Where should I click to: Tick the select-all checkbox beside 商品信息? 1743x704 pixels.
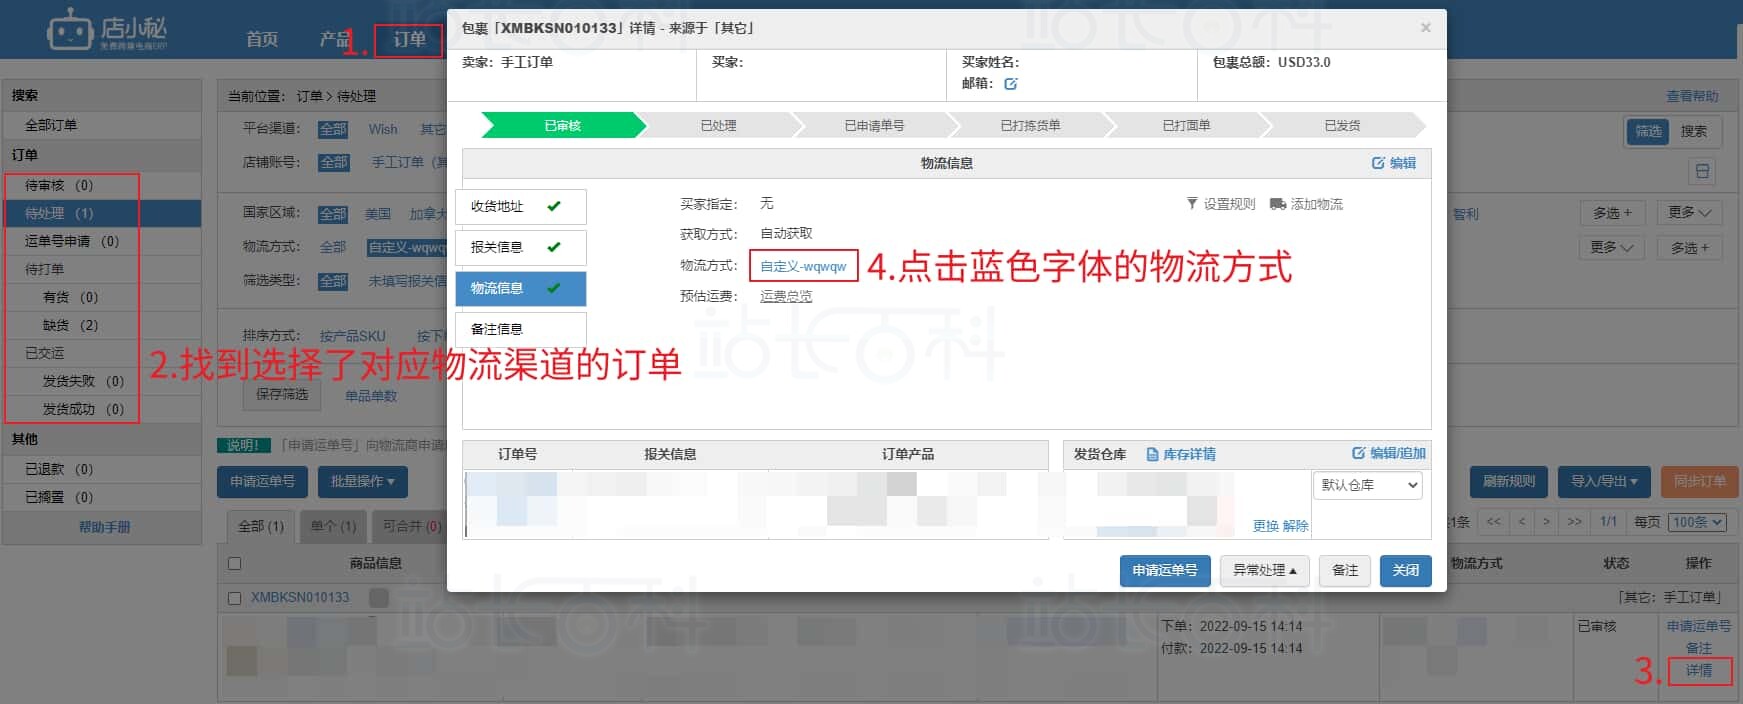click(x=235, y=563)
